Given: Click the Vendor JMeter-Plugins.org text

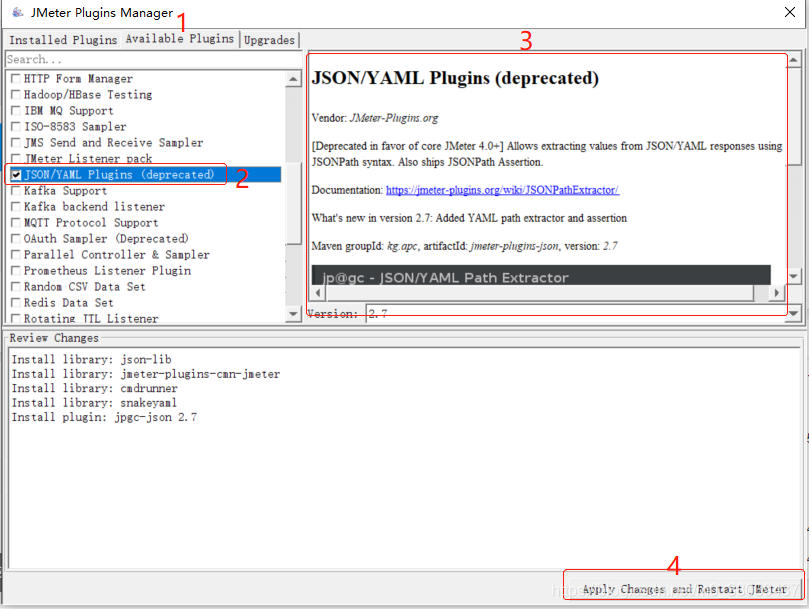Looking at the screenshot, I should point(375,118).
